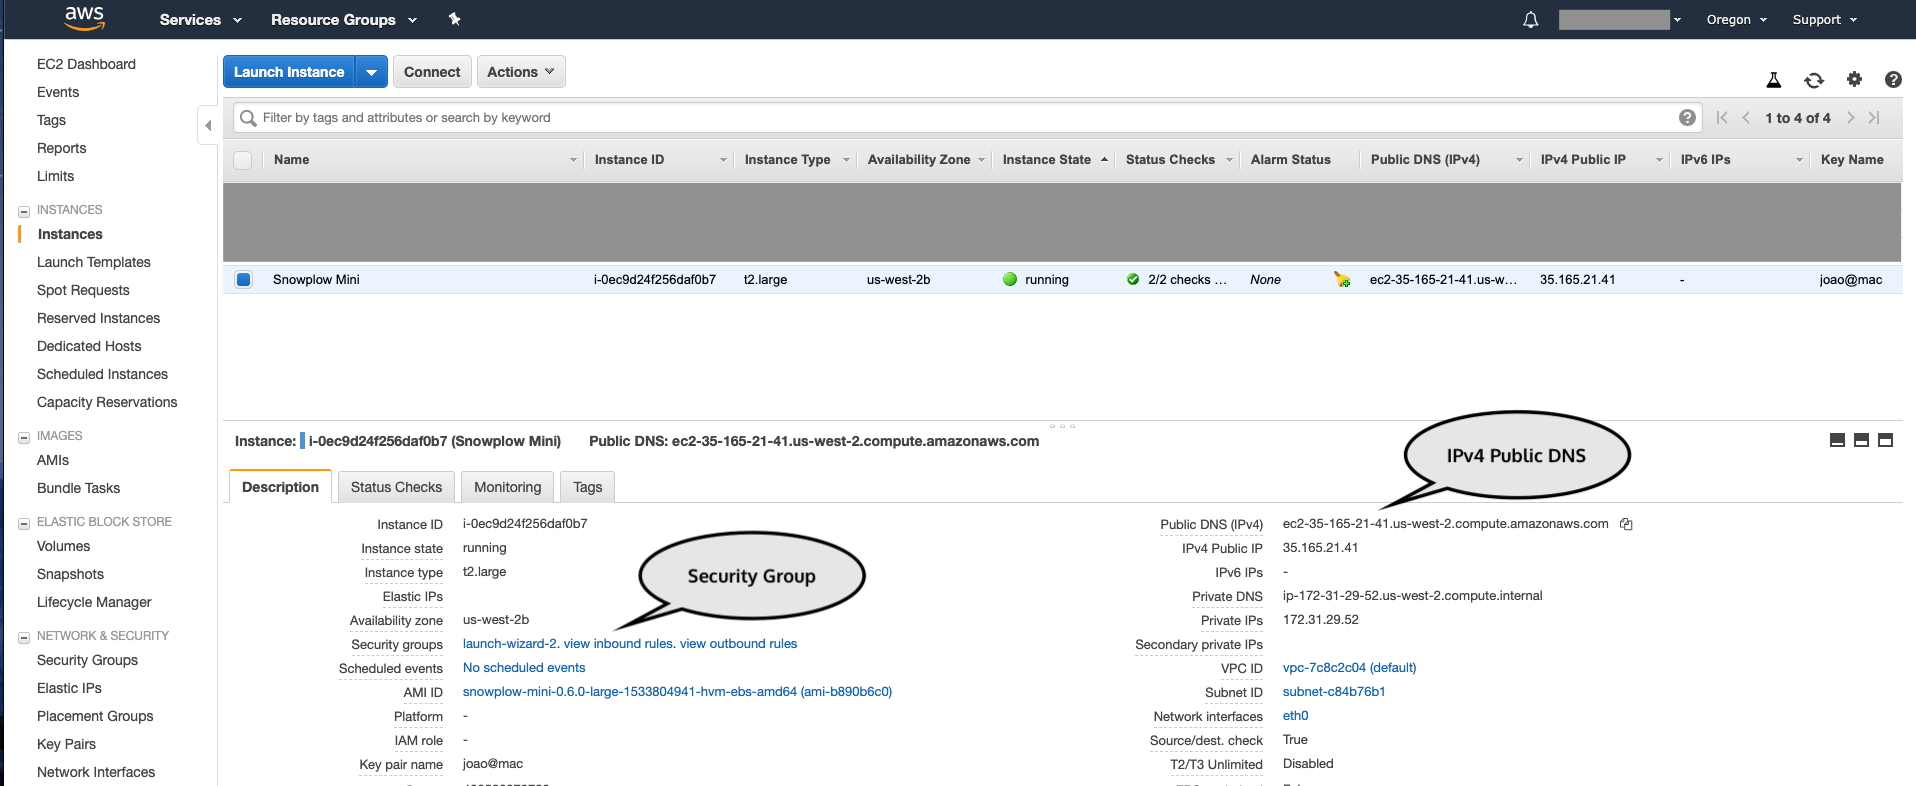Open the experiments flask icon
1916x786 pixels.
click(1773, 80)
